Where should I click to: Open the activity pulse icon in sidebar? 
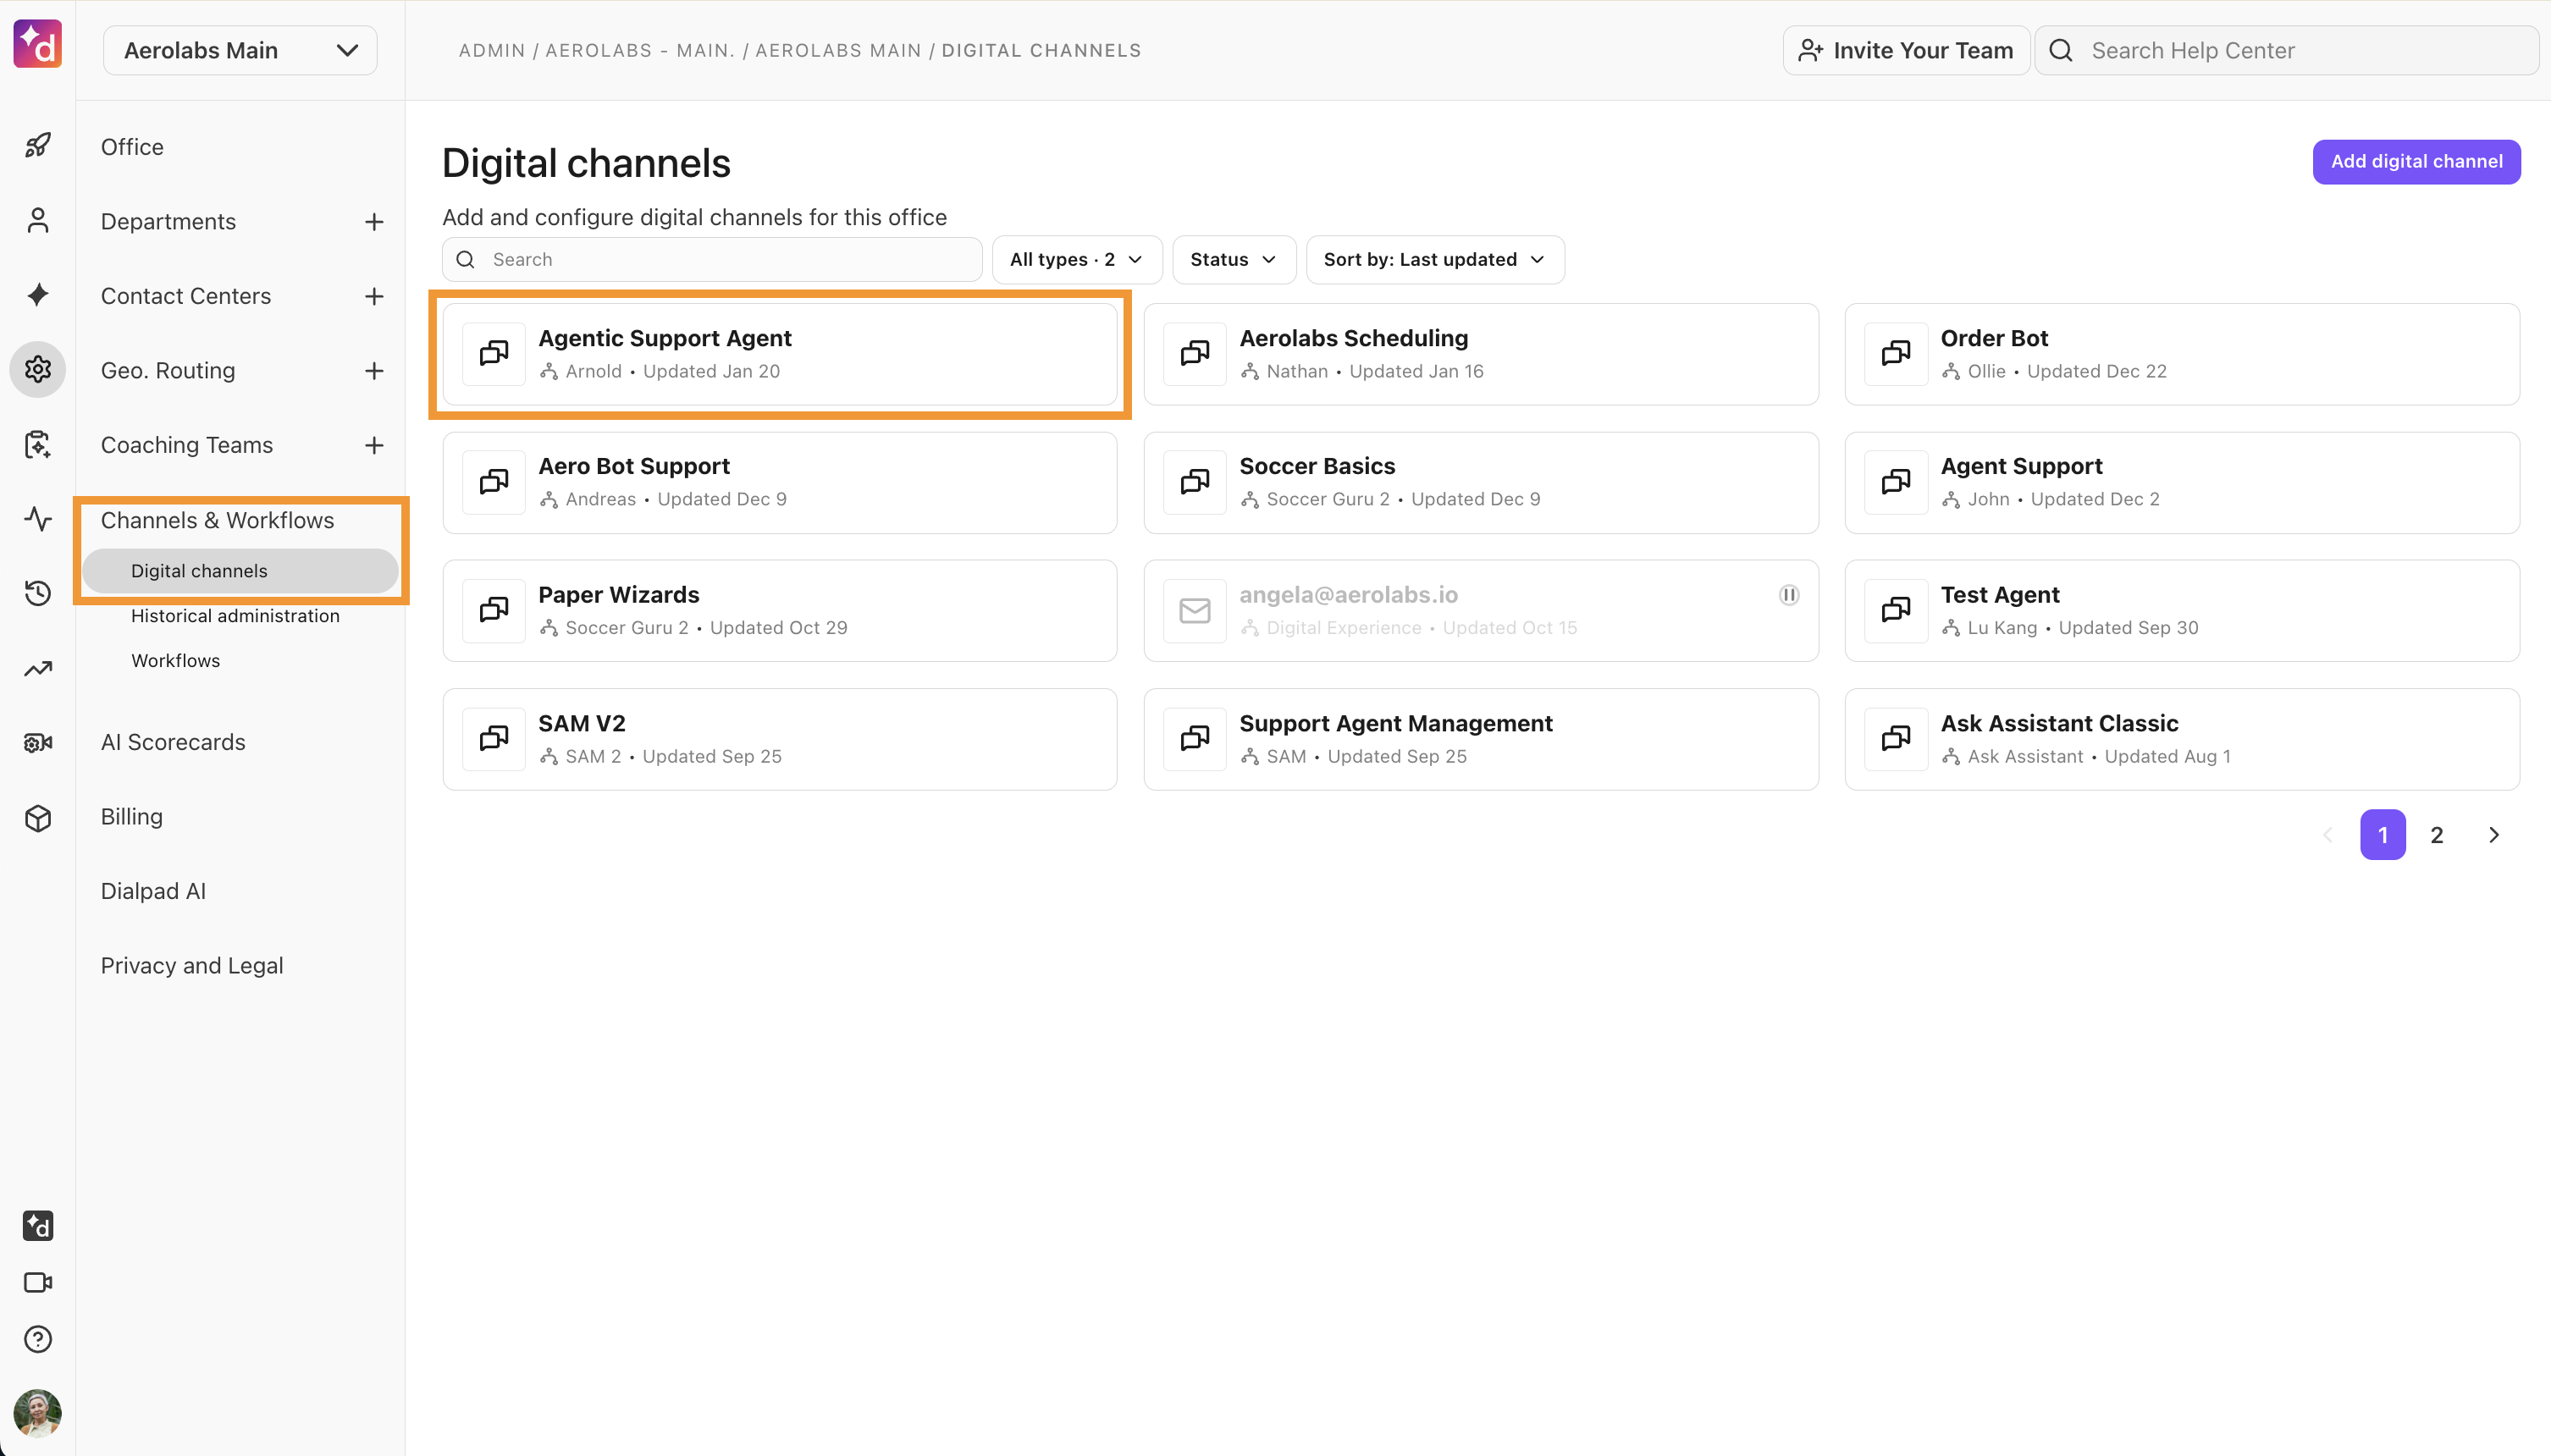[38, 519]
